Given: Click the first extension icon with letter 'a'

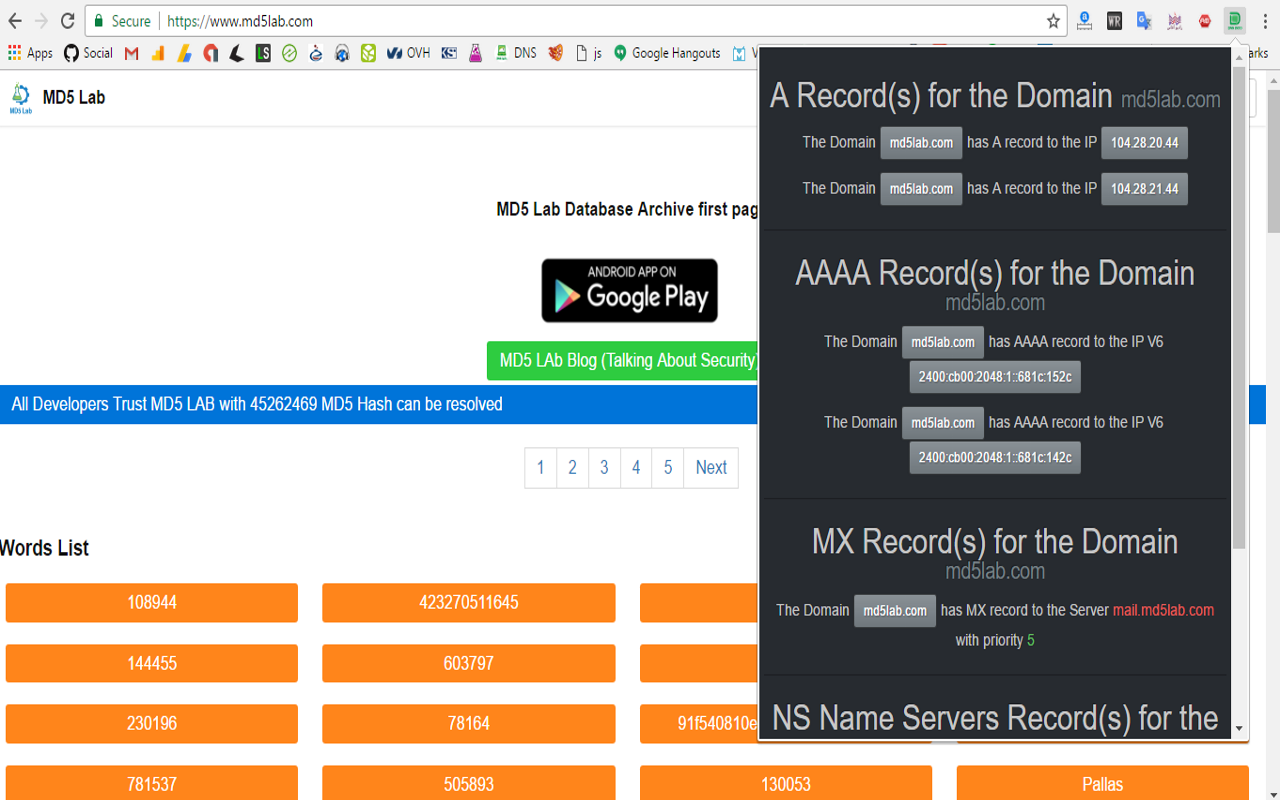Looking at the screenshot, I should (x=1084, y=21).
